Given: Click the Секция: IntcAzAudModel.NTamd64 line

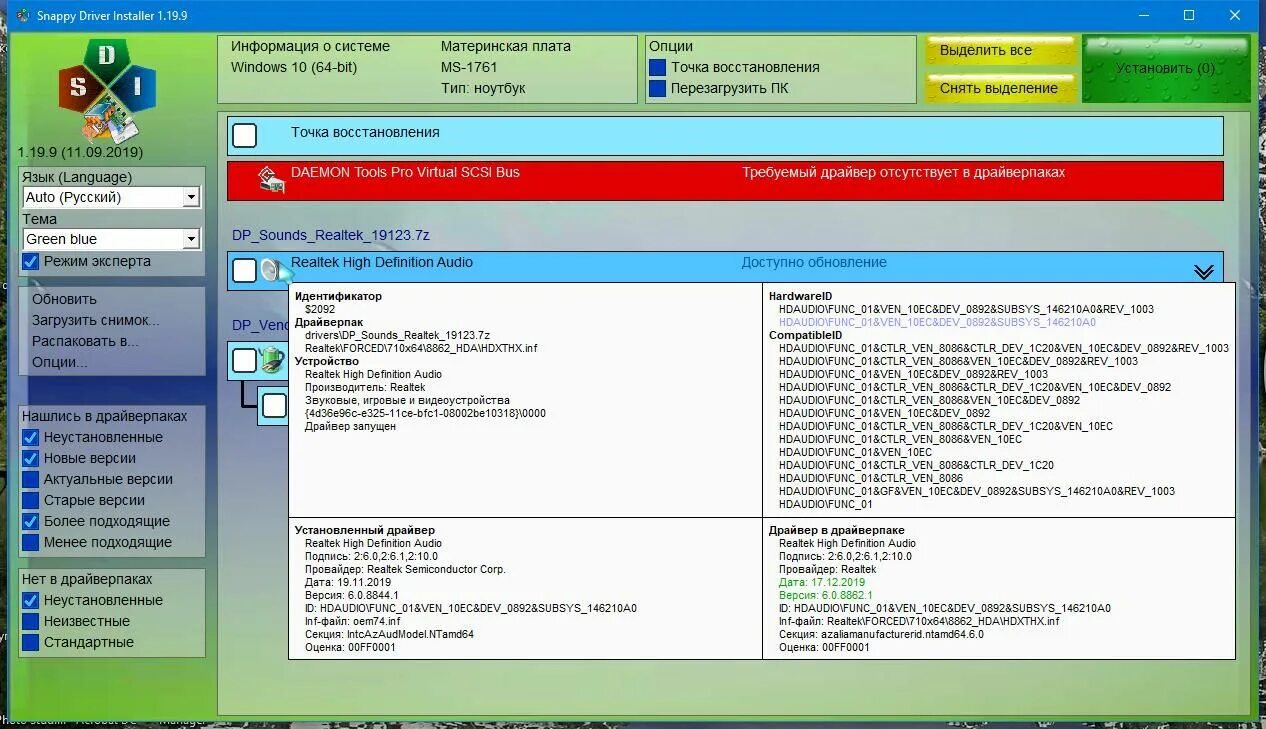Looking at the screenshot, I should pos(389,634).
